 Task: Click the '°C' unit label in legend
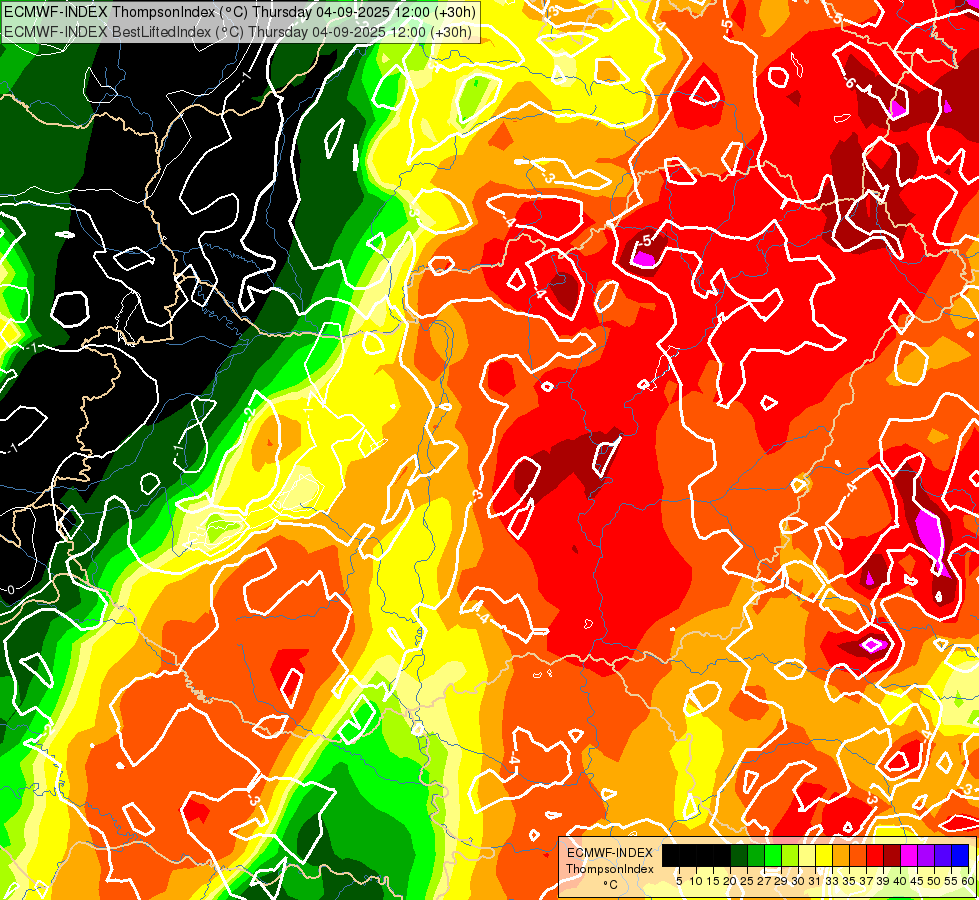(x=611, y=885)
